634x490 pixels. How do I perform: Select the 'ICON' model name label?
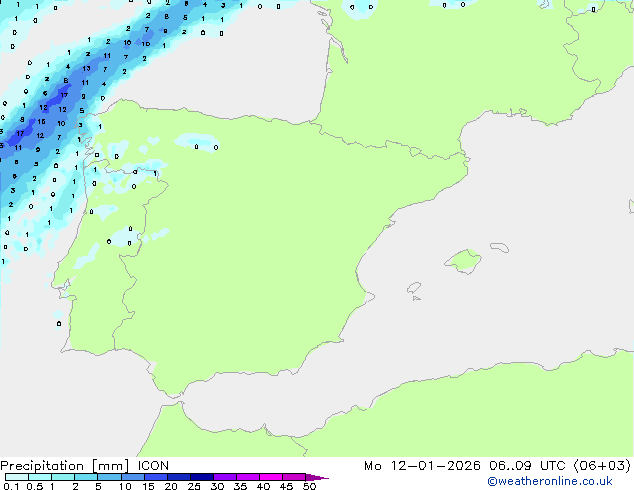pyautogui.click(x=153, y=466)
